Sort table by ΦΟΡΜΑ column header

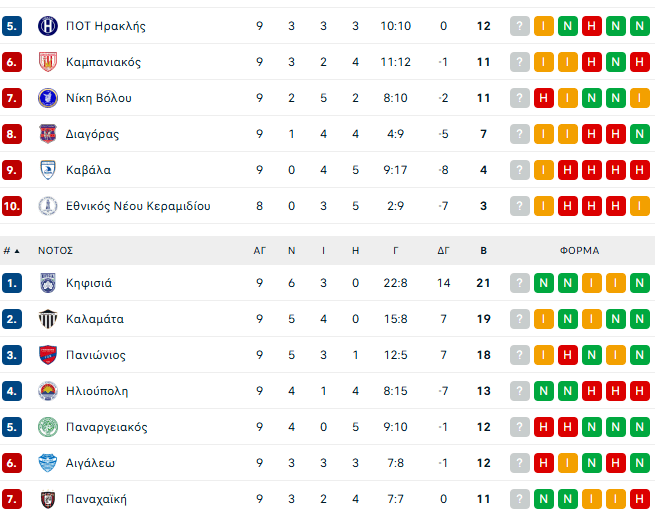[579, 251]
